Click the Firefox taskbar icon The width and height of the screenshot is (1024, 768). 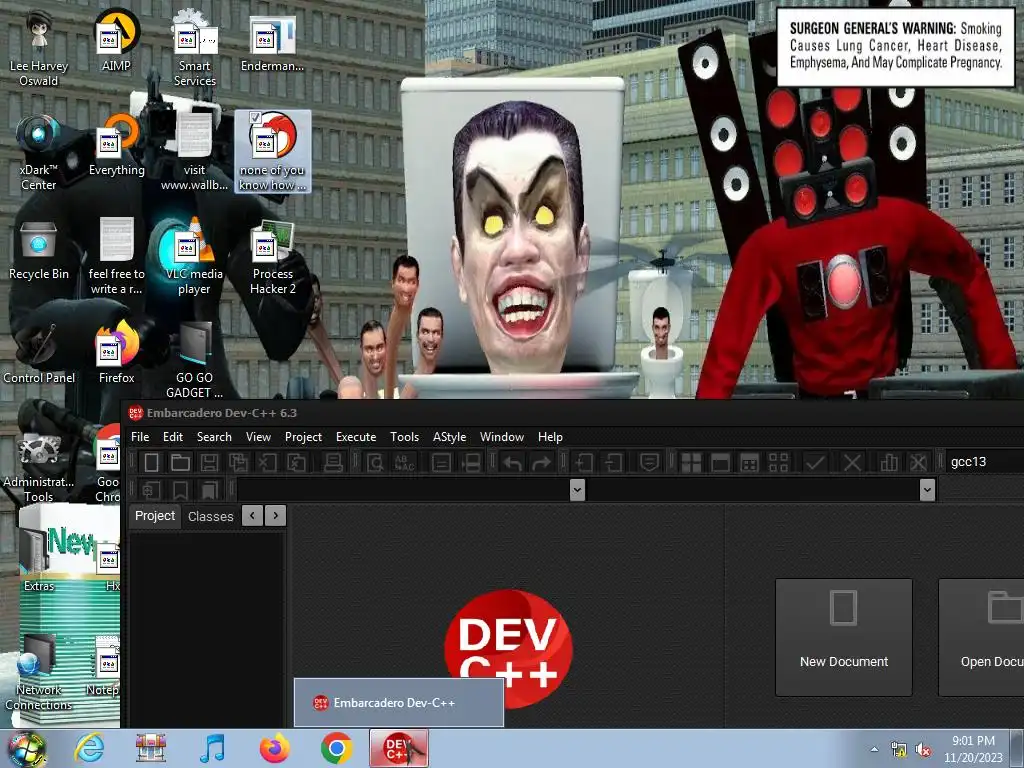click(274, 748)
